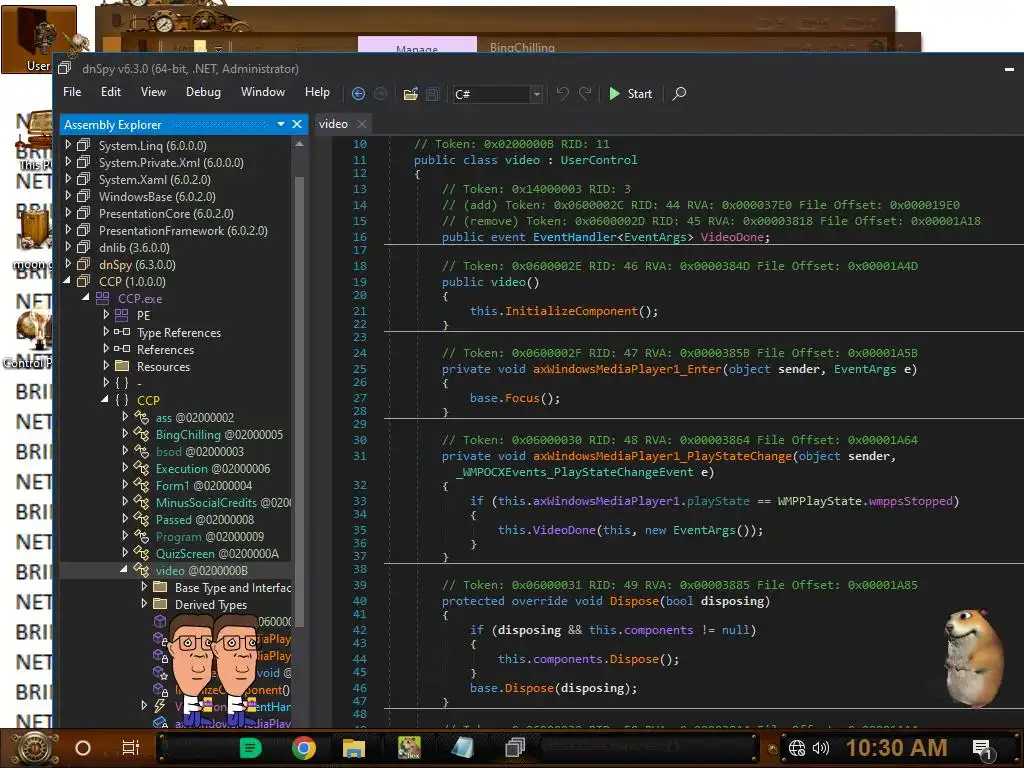The image size is (1024, 768).
Task: Open Assembly Explorer panel options dropdown arrow
Action: [281, 124]
